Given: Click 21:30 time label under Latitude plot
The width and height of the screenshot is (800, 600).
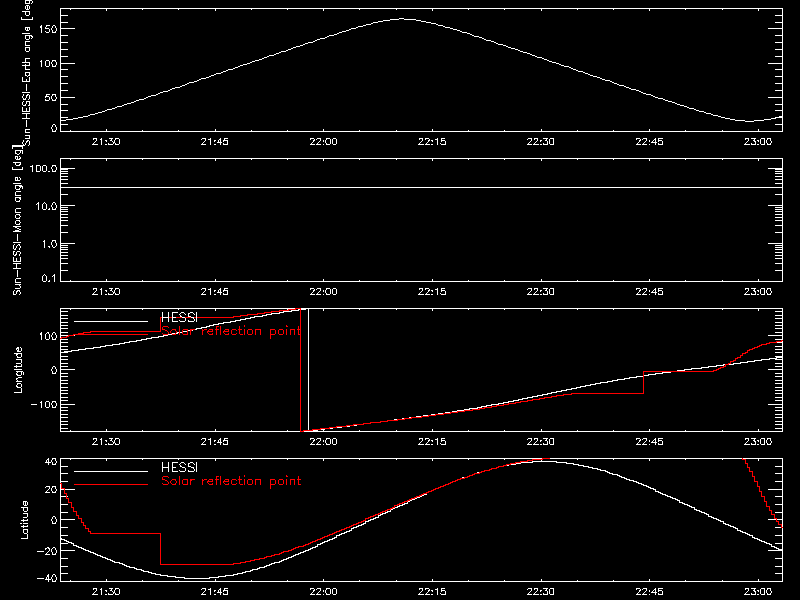Looking at the screenshot, I should (106, 592).
